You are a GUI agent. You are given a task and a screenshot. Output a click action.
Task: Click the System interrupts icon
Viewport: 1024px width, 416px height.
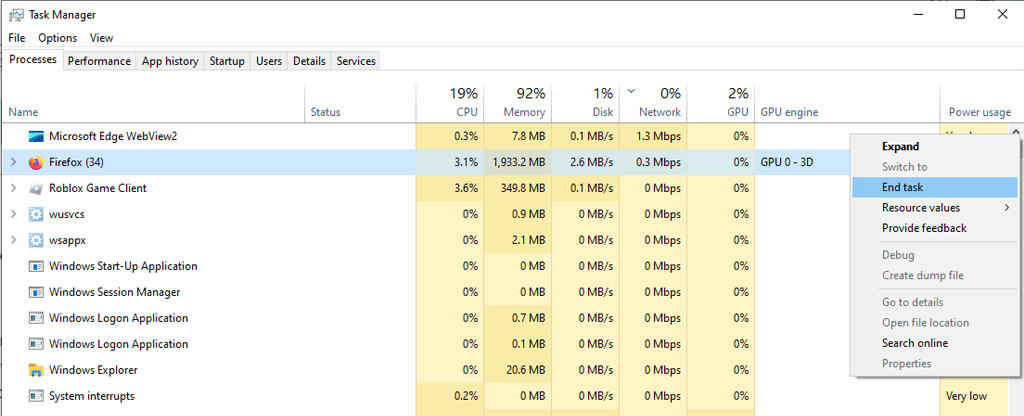point(36,396)
